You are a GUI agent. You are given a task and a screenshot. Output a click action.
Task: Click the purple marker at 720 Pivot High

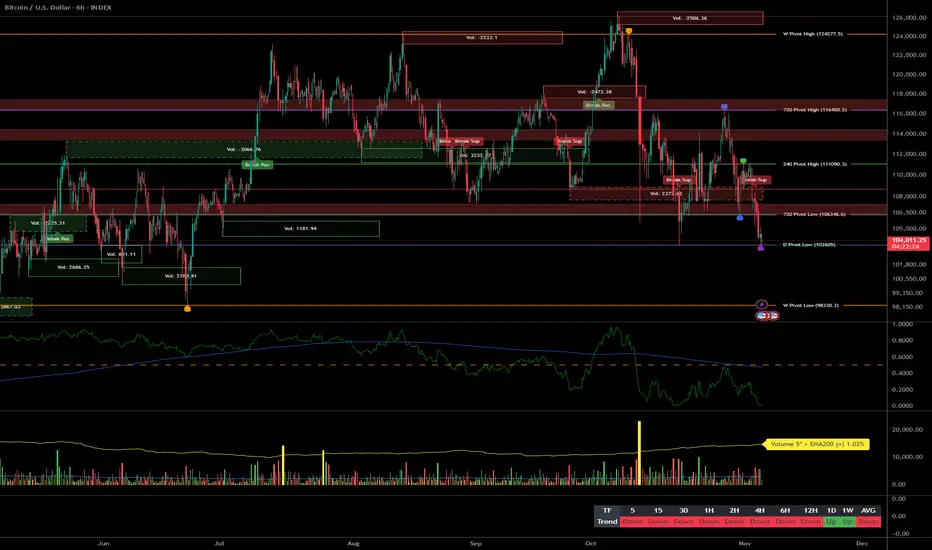pos(724,107)
